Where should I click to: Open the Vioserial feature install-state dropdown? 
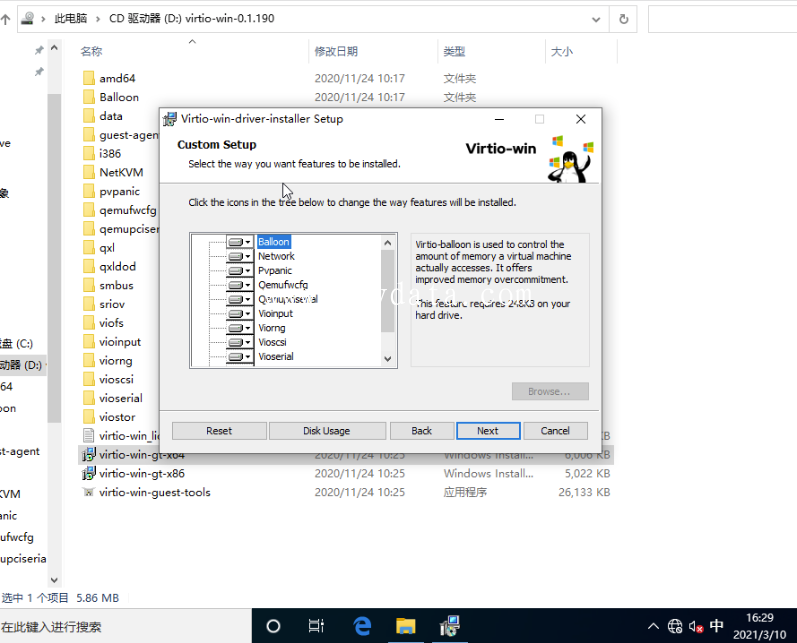pos(240,356)
